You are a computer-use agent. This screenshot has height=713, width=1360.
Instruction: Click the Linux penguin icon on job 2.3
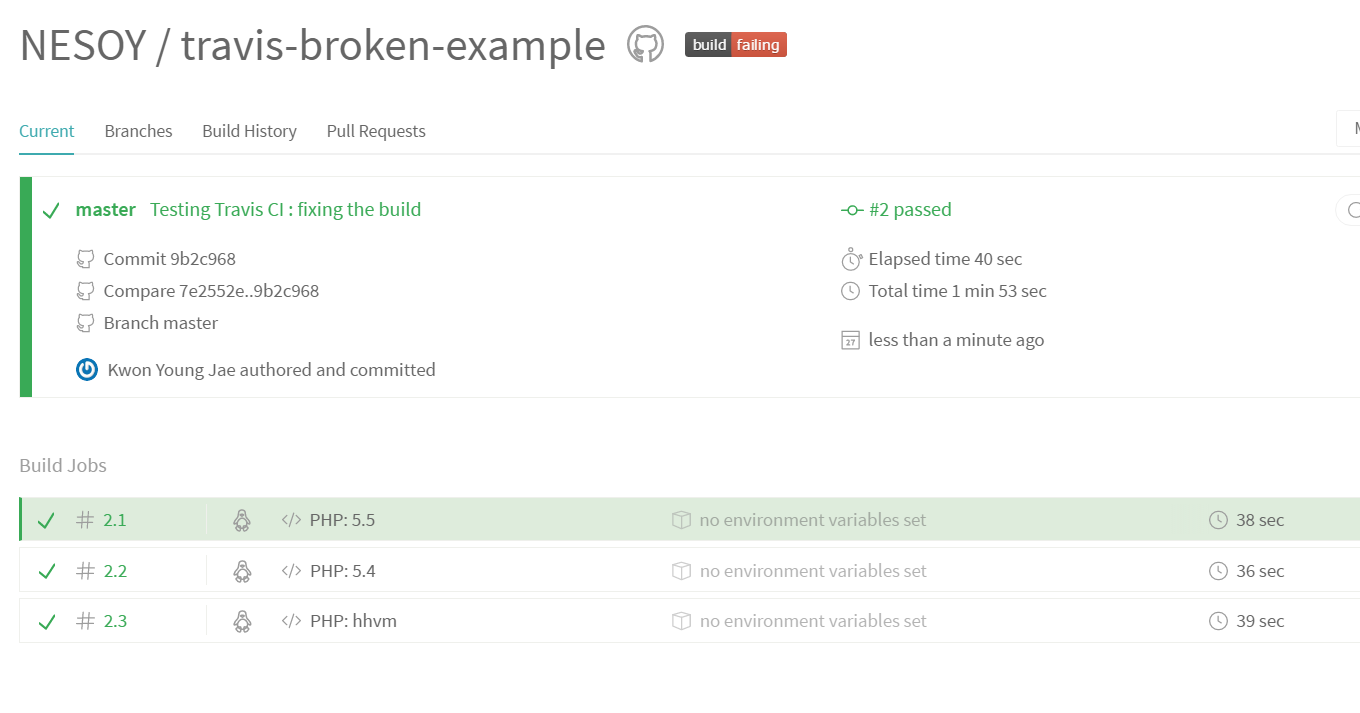pyautogui.click(x=242, y=621)
